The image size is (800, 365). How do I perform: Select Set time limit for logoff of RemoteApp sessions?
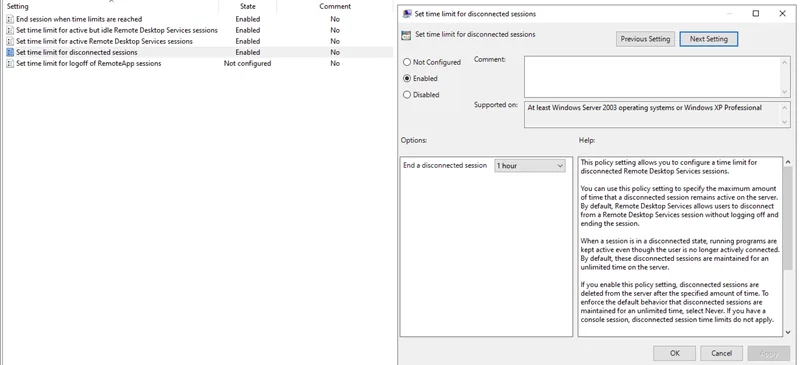click(x=89, y=63)
